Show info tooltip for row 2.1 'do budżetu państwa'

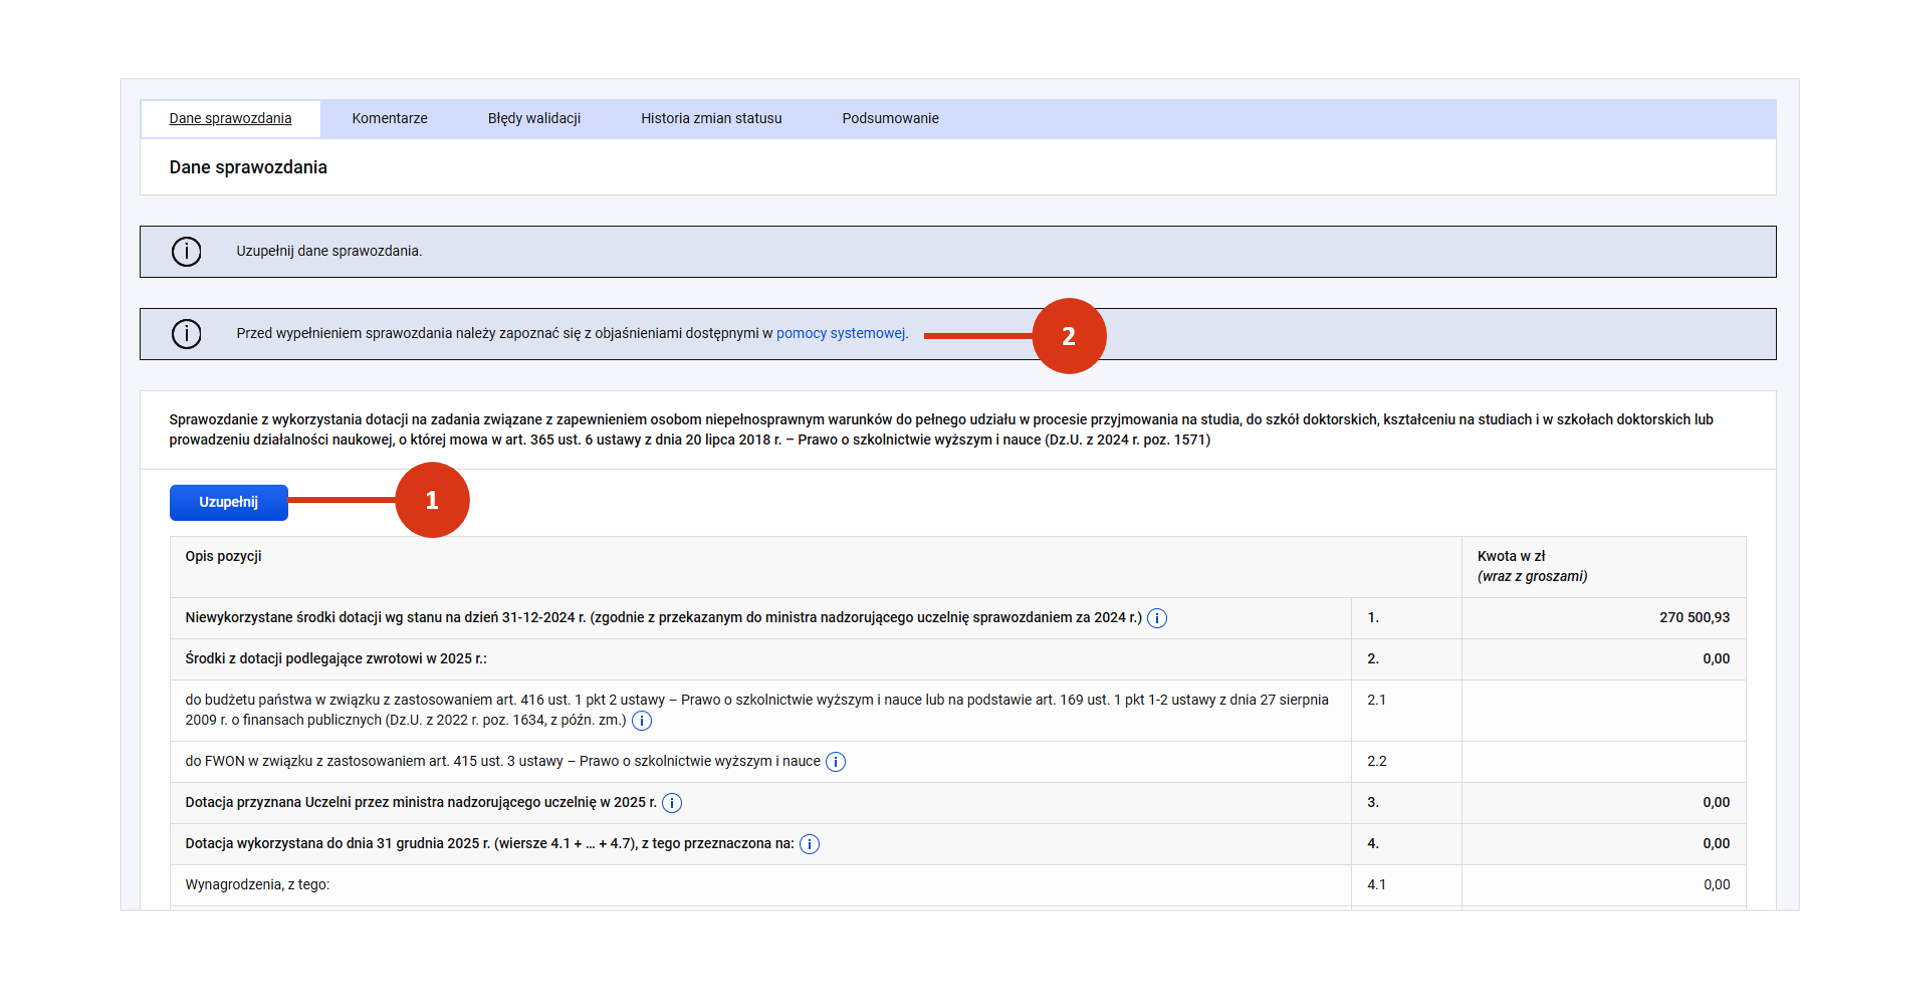point(642,721)
